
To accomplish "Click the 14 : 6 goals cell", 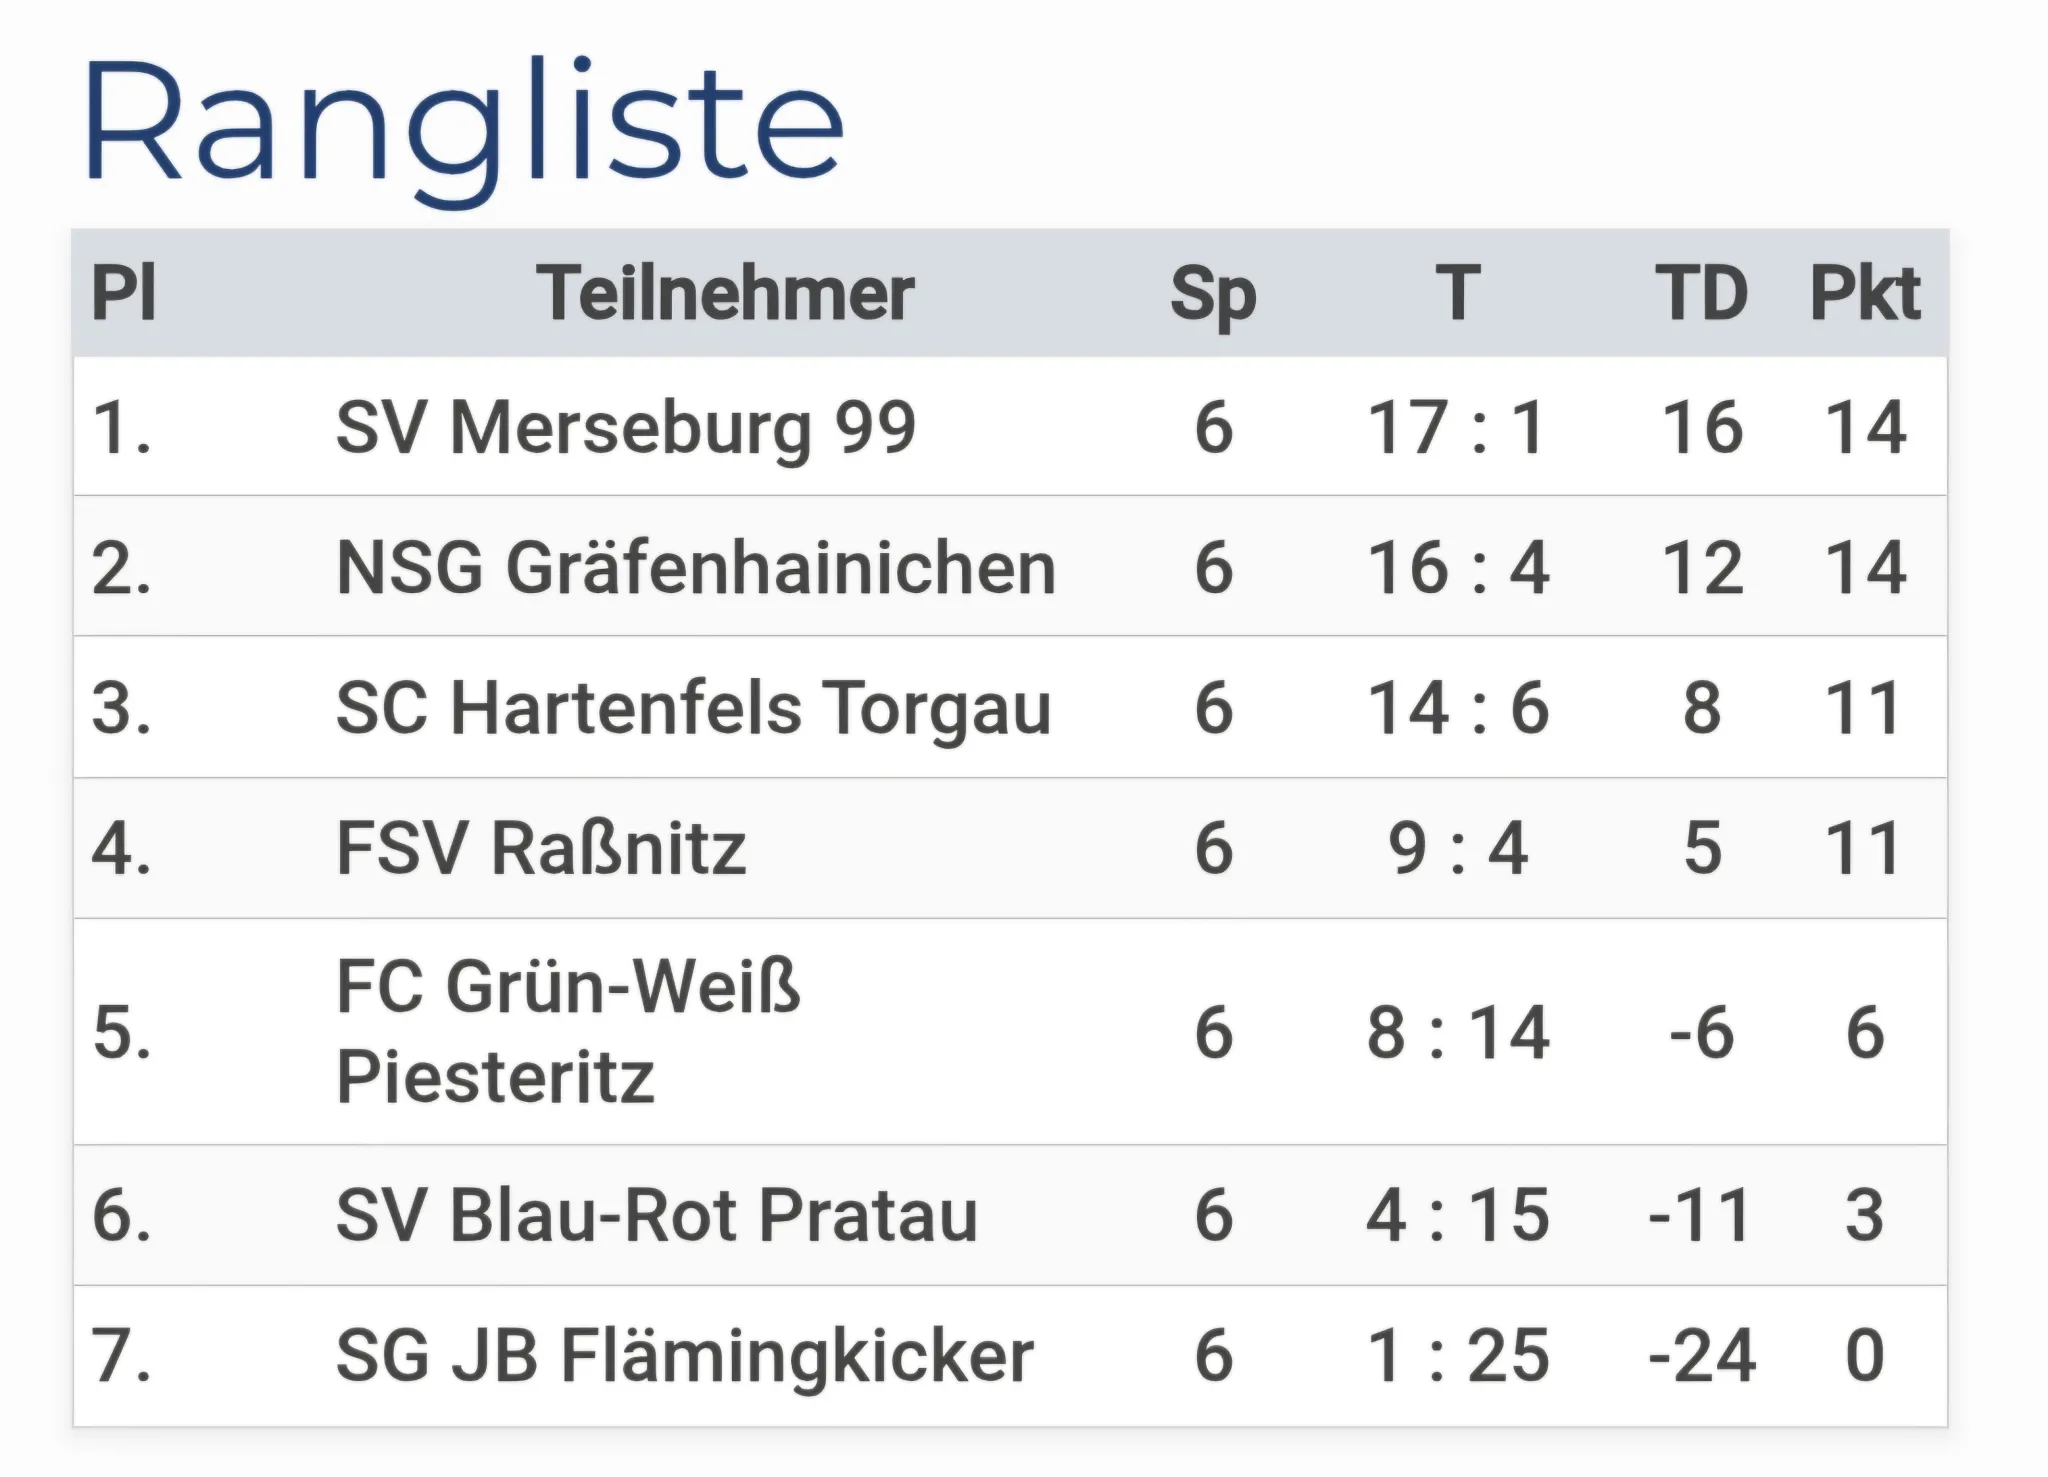I will [1458, 708].
